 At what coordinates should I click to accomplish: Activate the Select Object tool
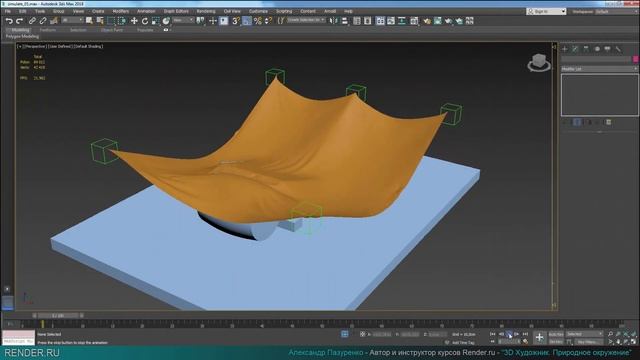point(89,21)
